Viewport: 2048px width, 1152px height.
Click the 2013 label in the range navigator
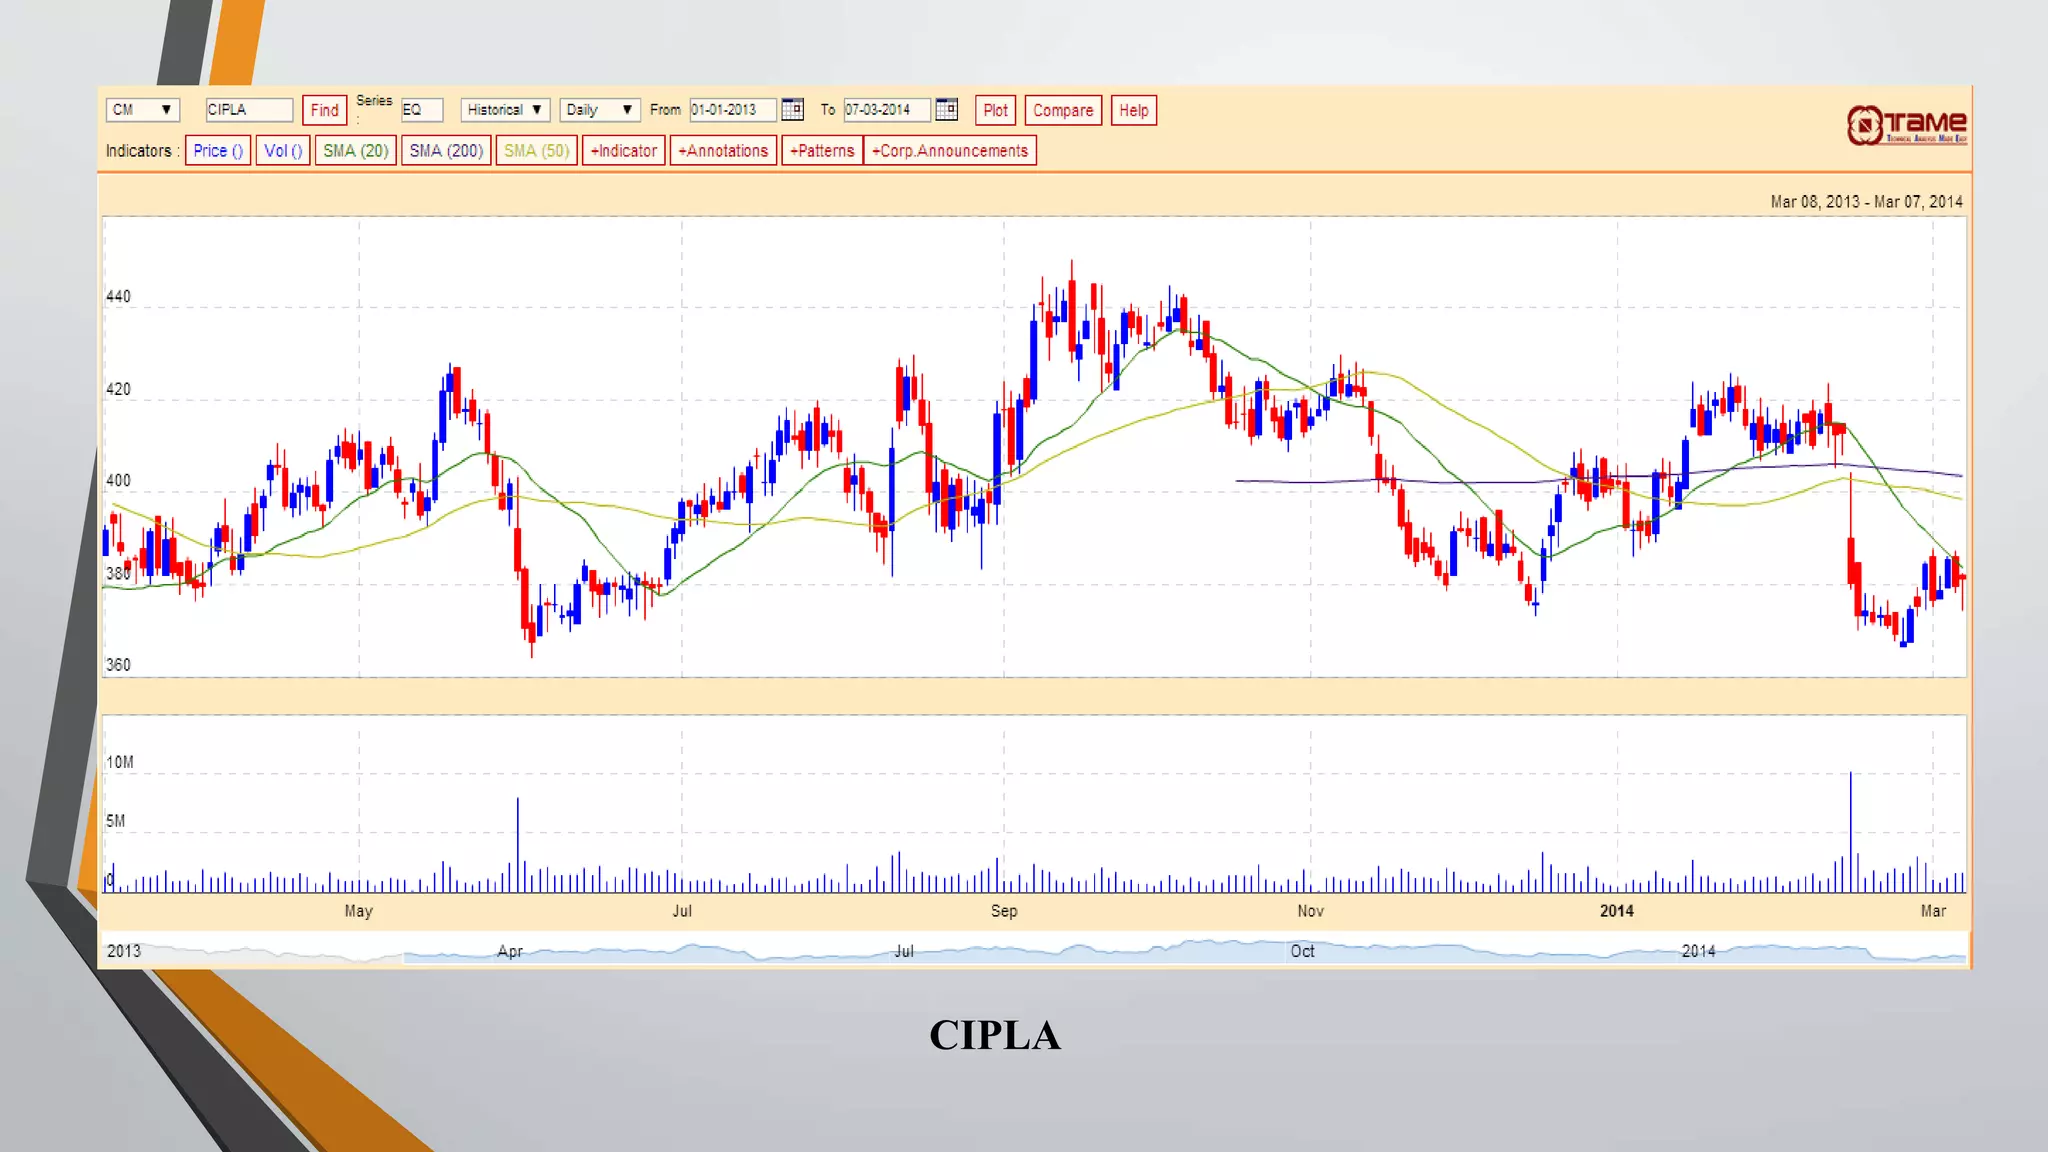124,951
